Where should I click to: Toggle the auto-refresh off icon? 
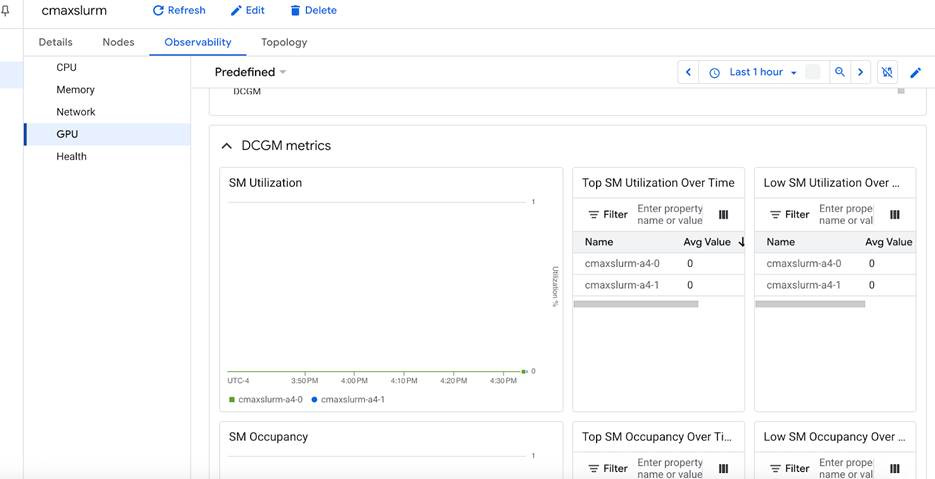(887, 72)
